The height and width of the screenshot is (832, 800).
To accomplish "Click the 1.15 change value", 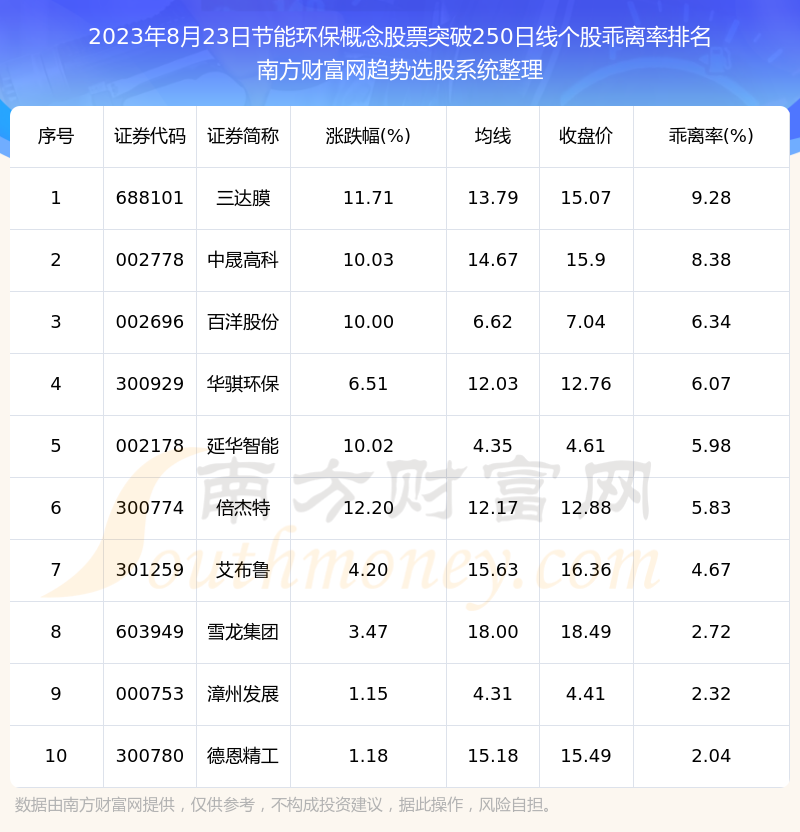I will 368,694.
